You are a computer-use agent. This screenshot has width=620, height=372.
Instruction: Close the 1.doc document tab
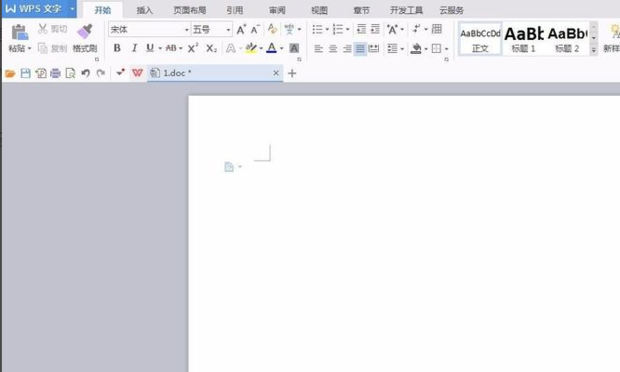[276, 73]
